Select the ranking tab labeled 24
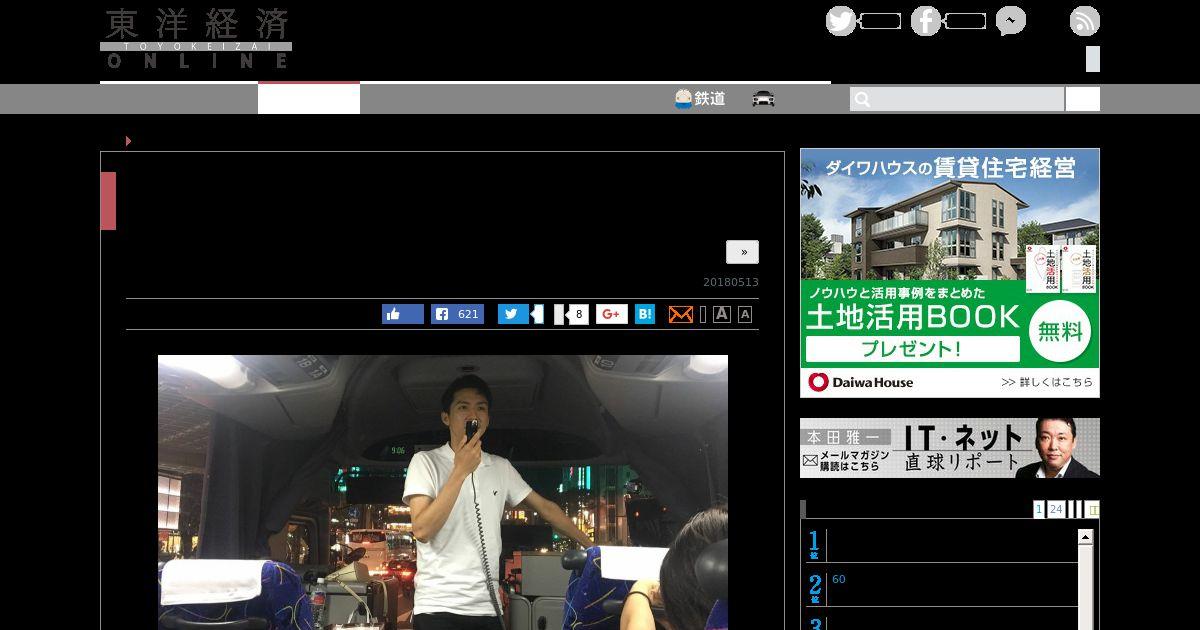The width and height of the screenshot is (1200, 630). pyautogui.click(x=1056, y=509)
